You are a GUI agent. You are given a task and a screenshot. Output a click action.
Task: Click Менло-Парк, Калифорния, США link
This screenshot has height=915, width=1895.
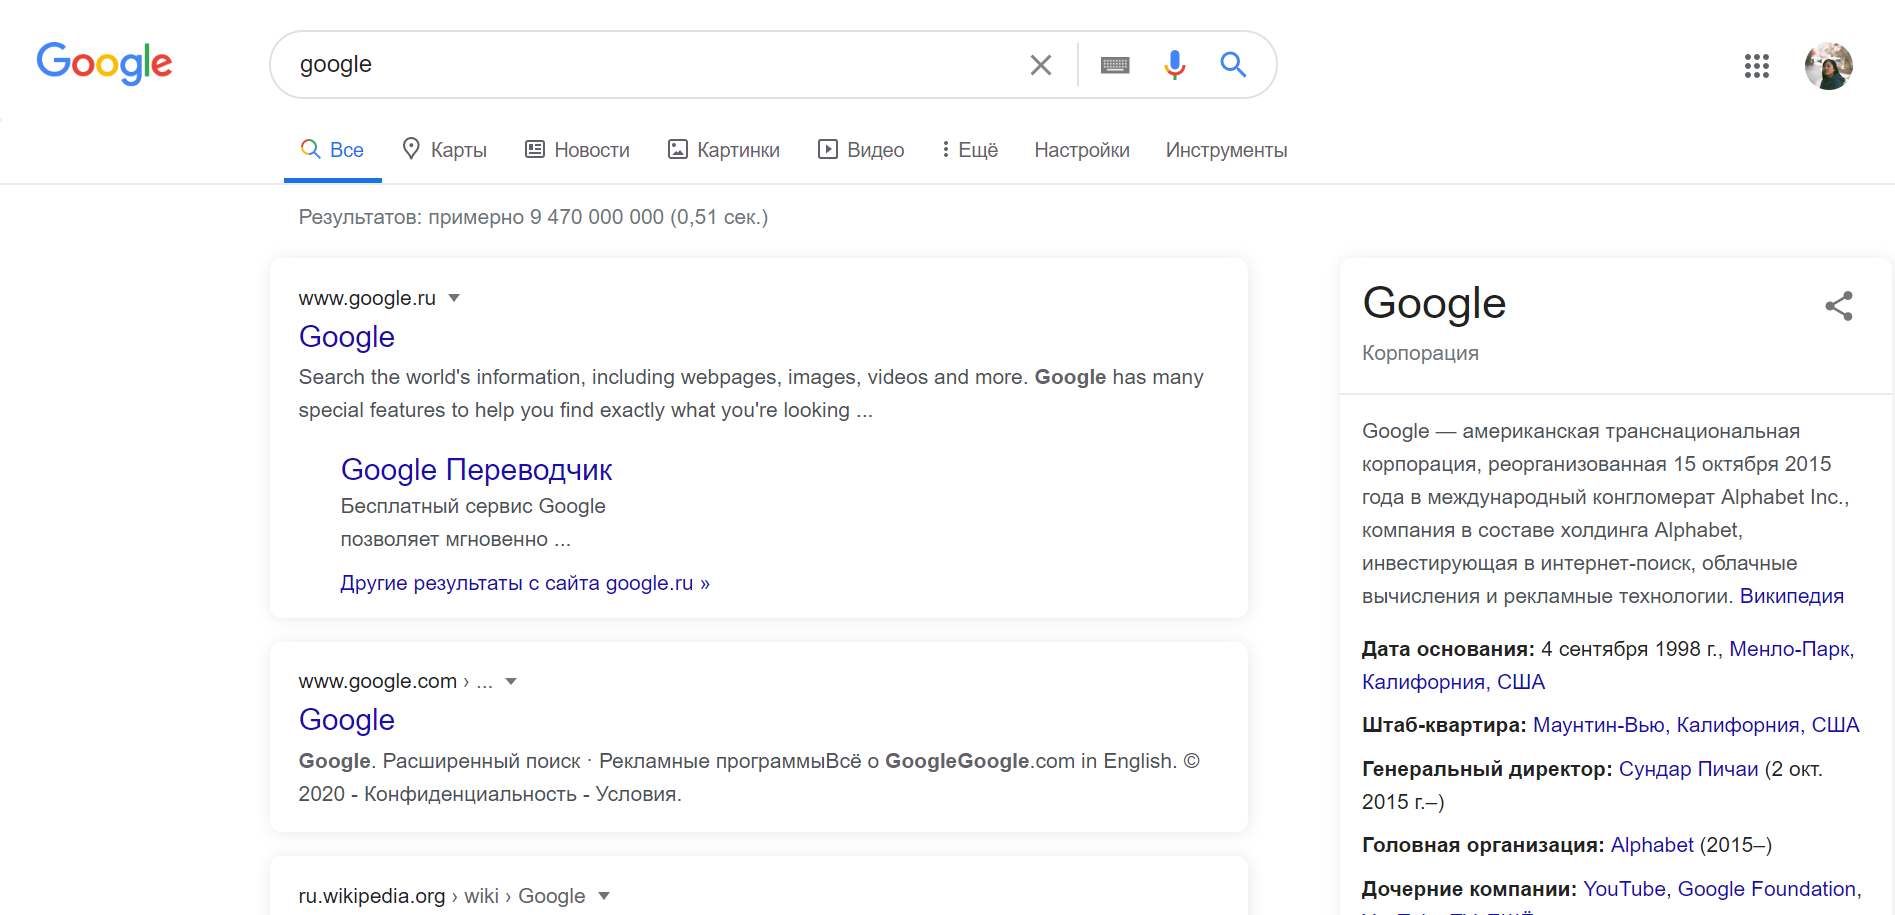[x=1608, y=665]
